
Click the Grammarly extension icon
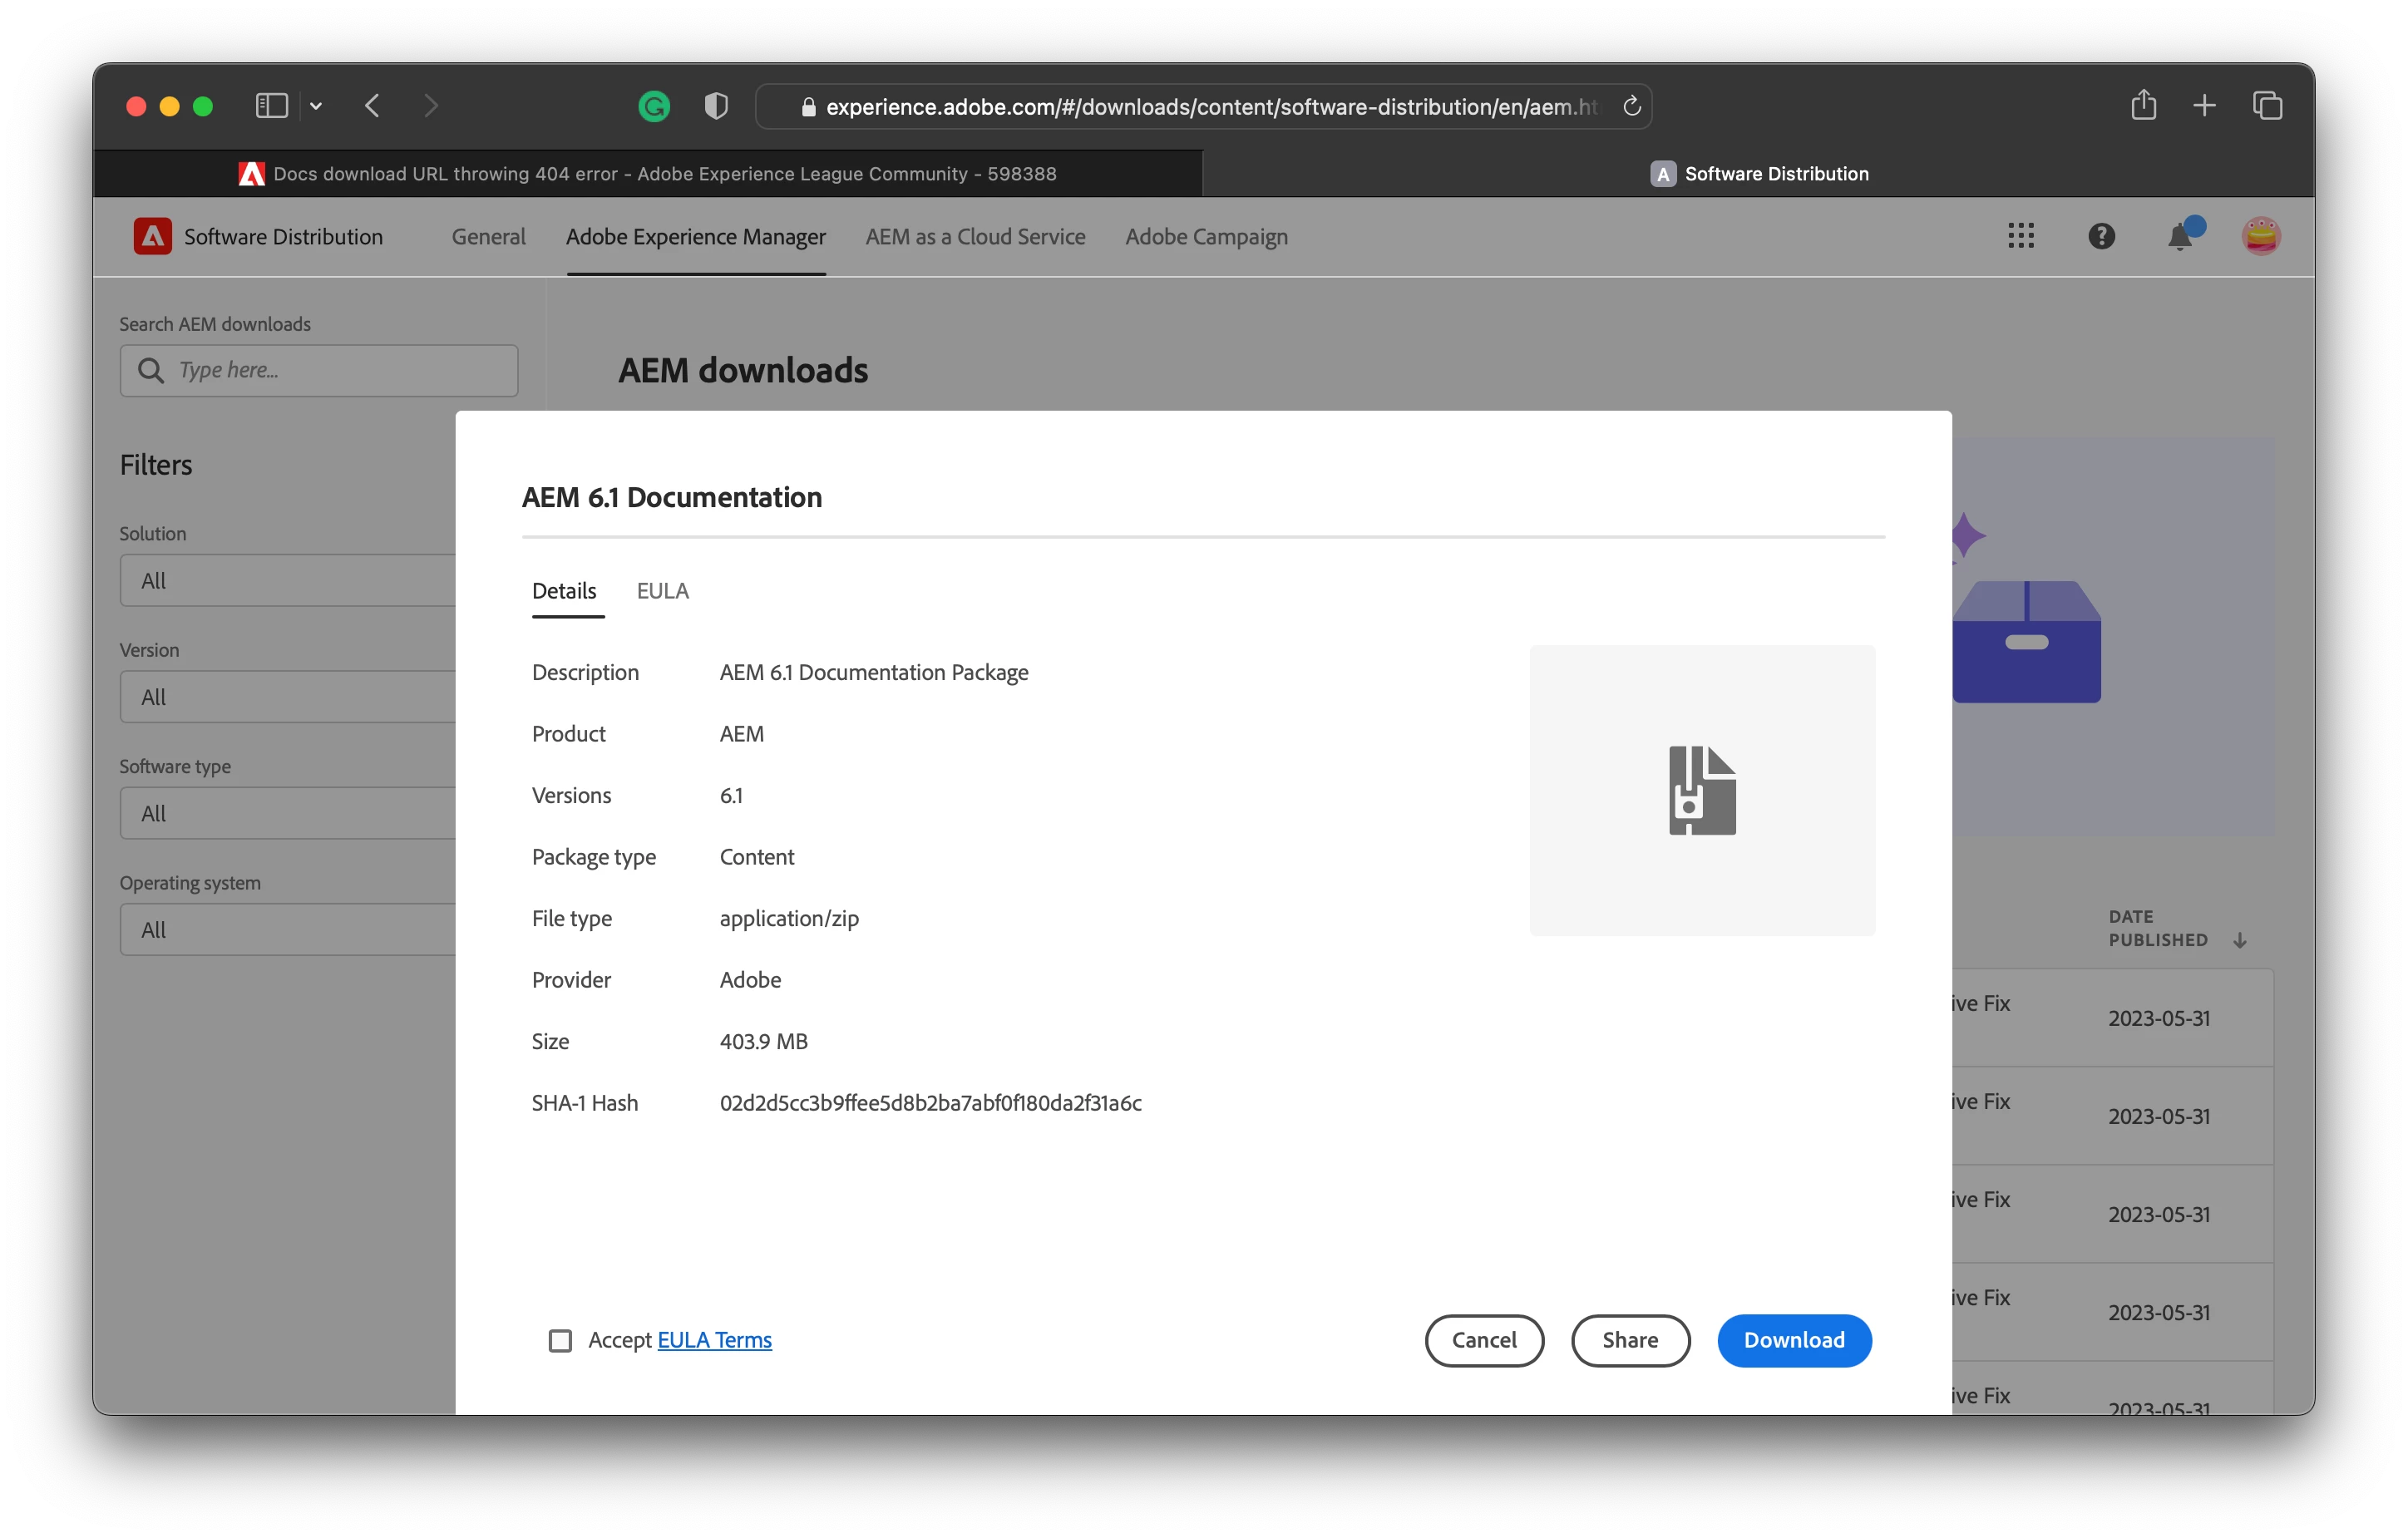[x=654, y=106]
